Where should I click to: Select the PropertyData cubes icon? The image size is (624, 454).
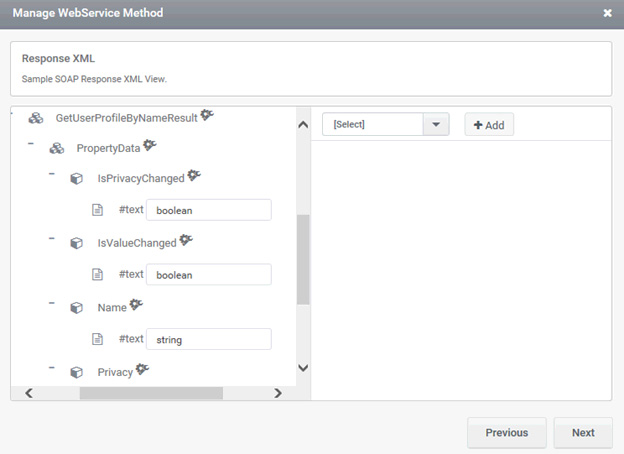(57, 148)
